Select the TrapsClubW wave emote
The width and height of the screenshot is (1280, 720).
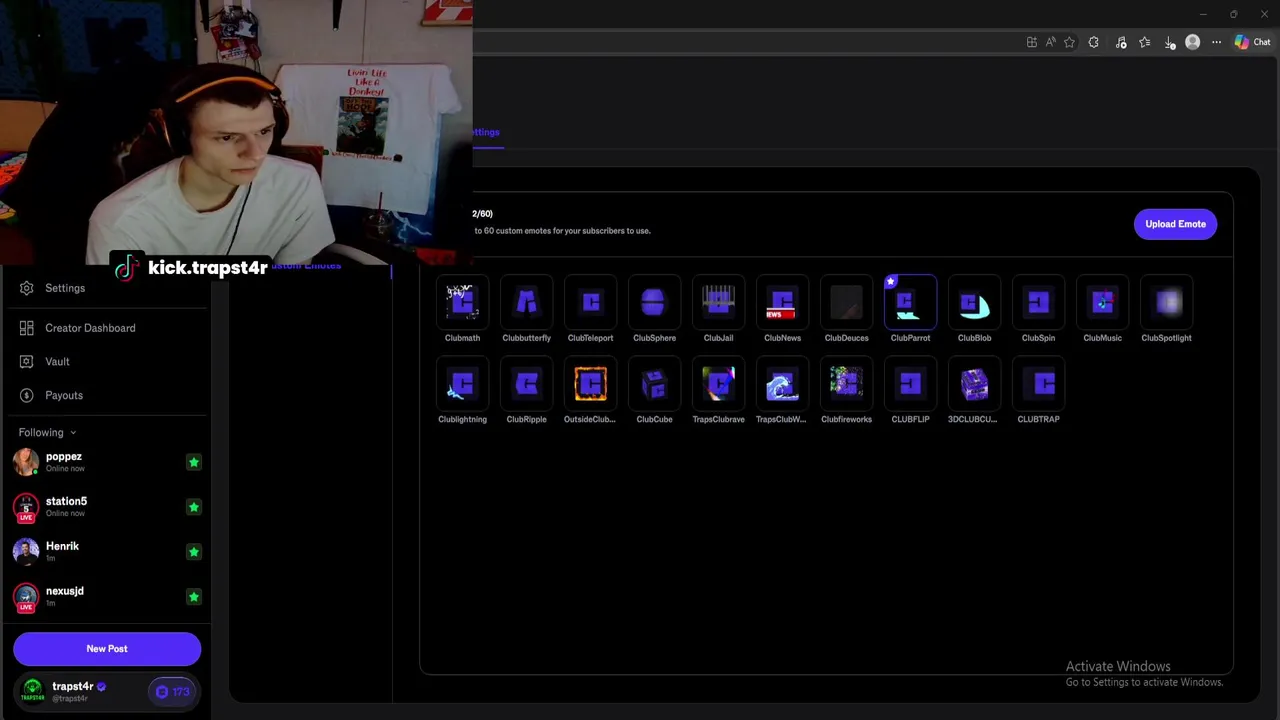[782, 385]
